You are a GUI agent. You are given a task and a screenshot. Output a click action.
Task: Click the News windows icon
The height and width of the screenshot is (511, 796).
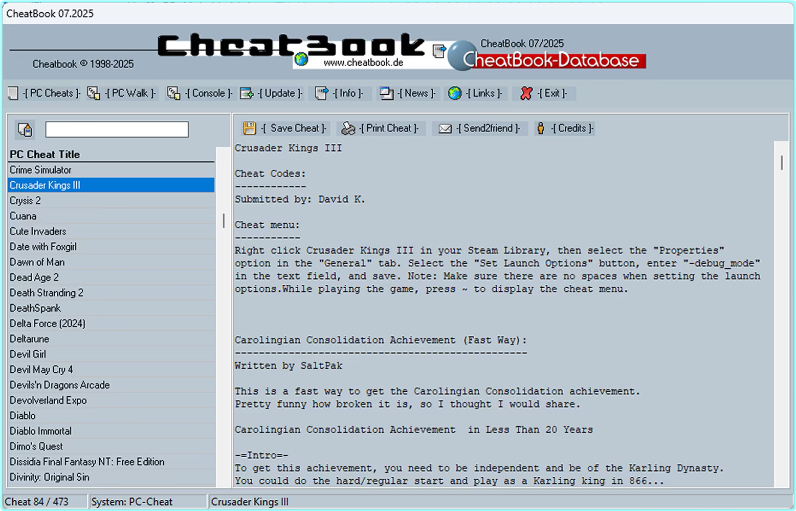(387, 93)
